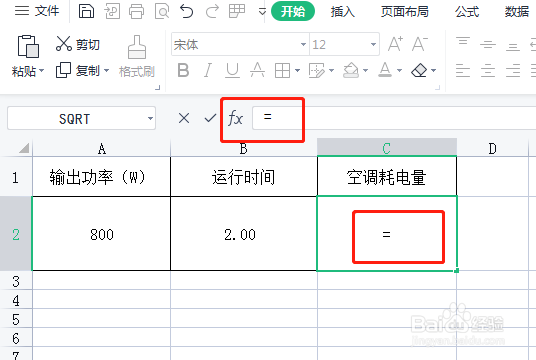The height and width of the screenshot is (360, 536).
Task: Cancel formula entry with X
Action: tap(184, 118)
